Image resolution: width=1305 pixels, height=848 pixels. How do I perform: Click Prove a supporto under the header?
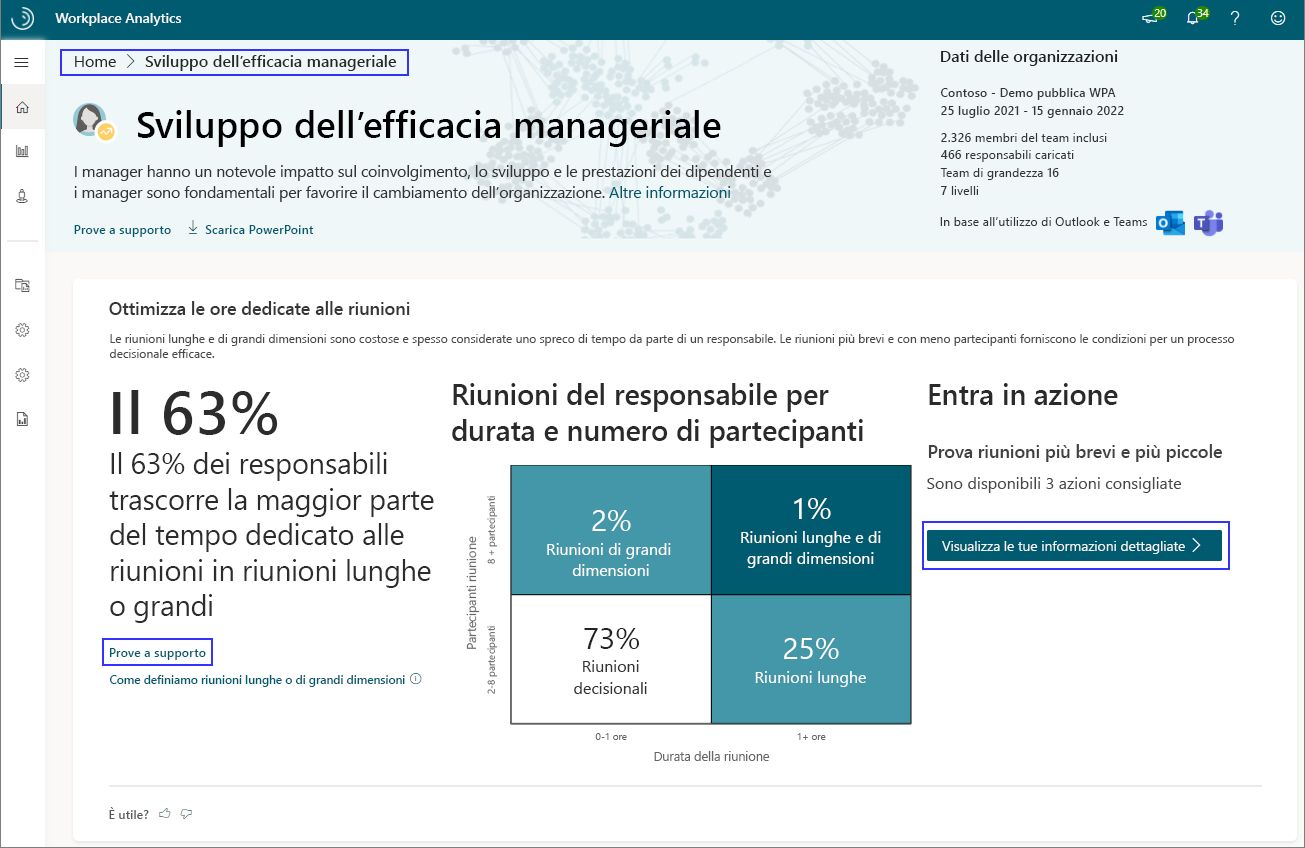[122, 229]
